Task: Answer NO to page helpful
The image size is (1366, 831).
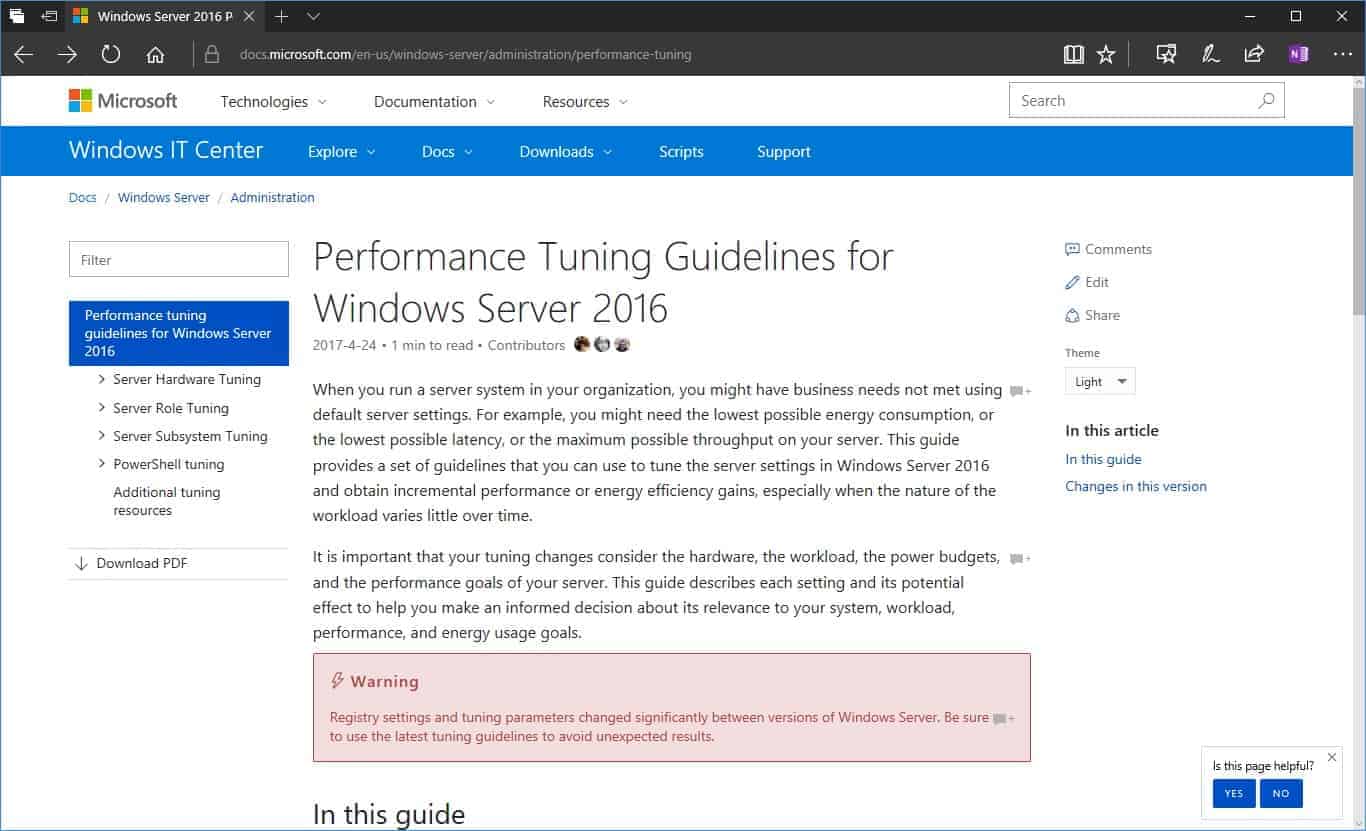Action: pos(1281,794)
